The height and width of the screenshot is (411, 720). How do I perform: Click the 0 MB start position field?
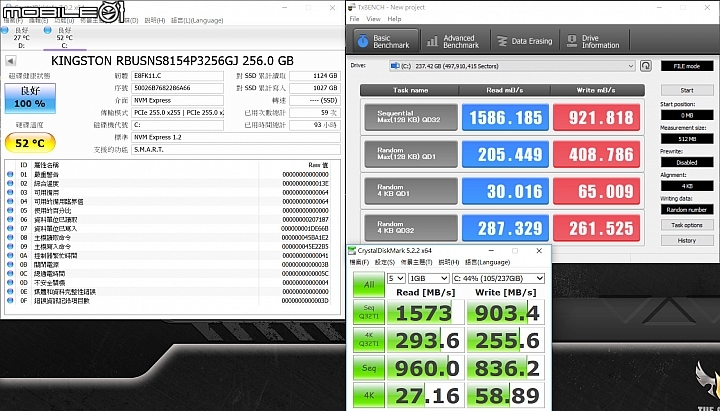click(687, 115)
